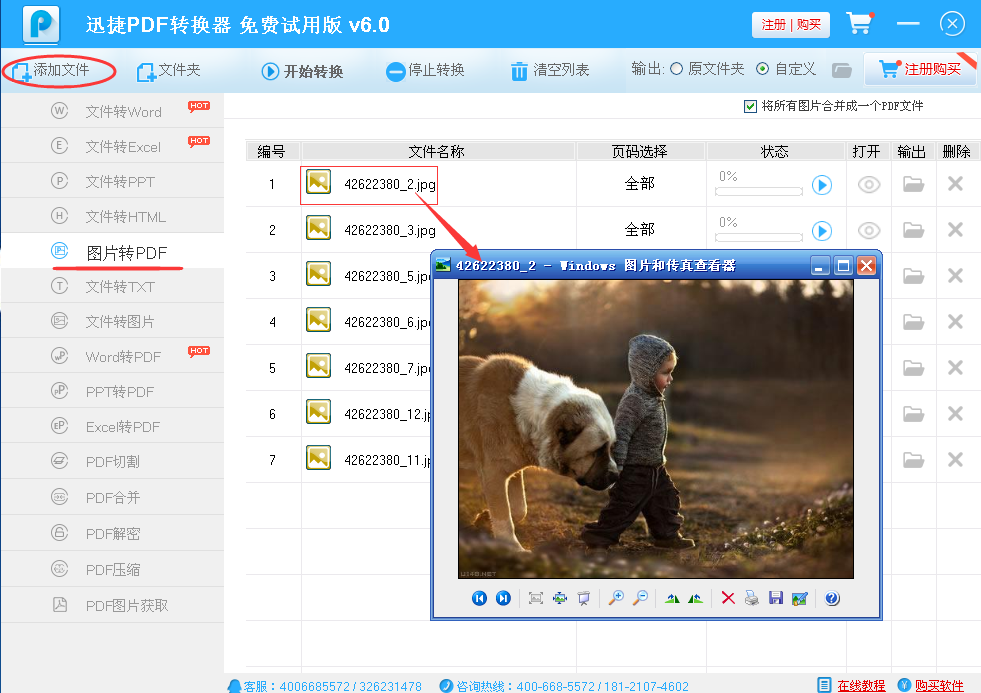Help icon in picture viewer toolbar

pyautogui.click(x=832, y=599)
